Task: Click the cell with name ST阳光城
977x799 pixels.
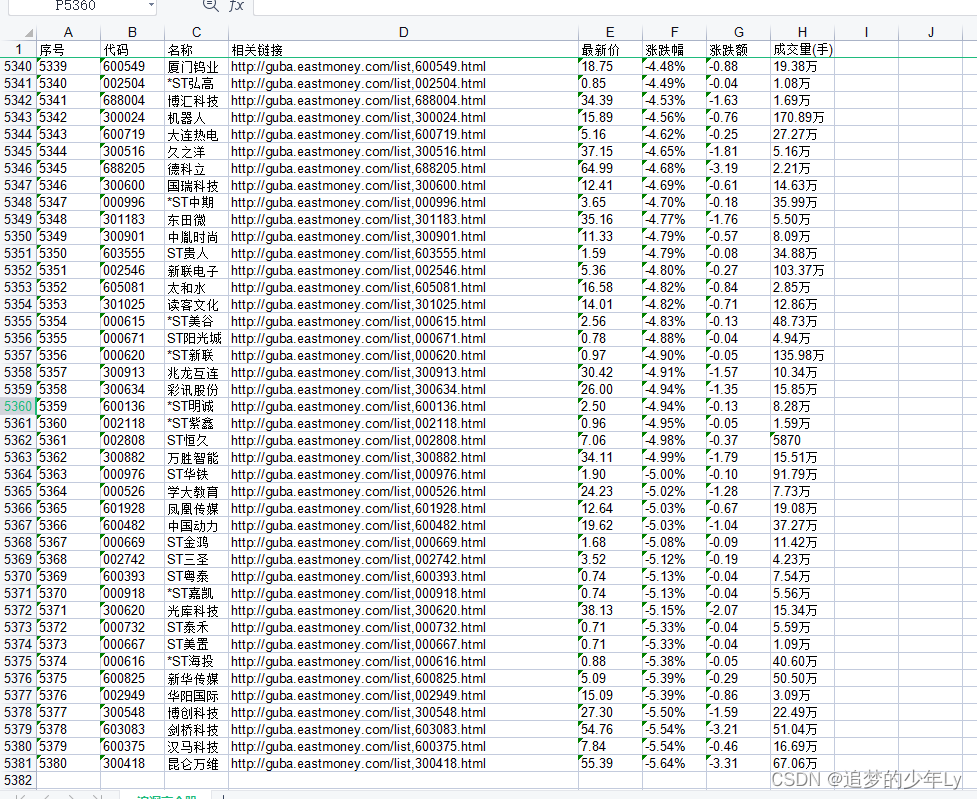Action: tap(196, 338)
